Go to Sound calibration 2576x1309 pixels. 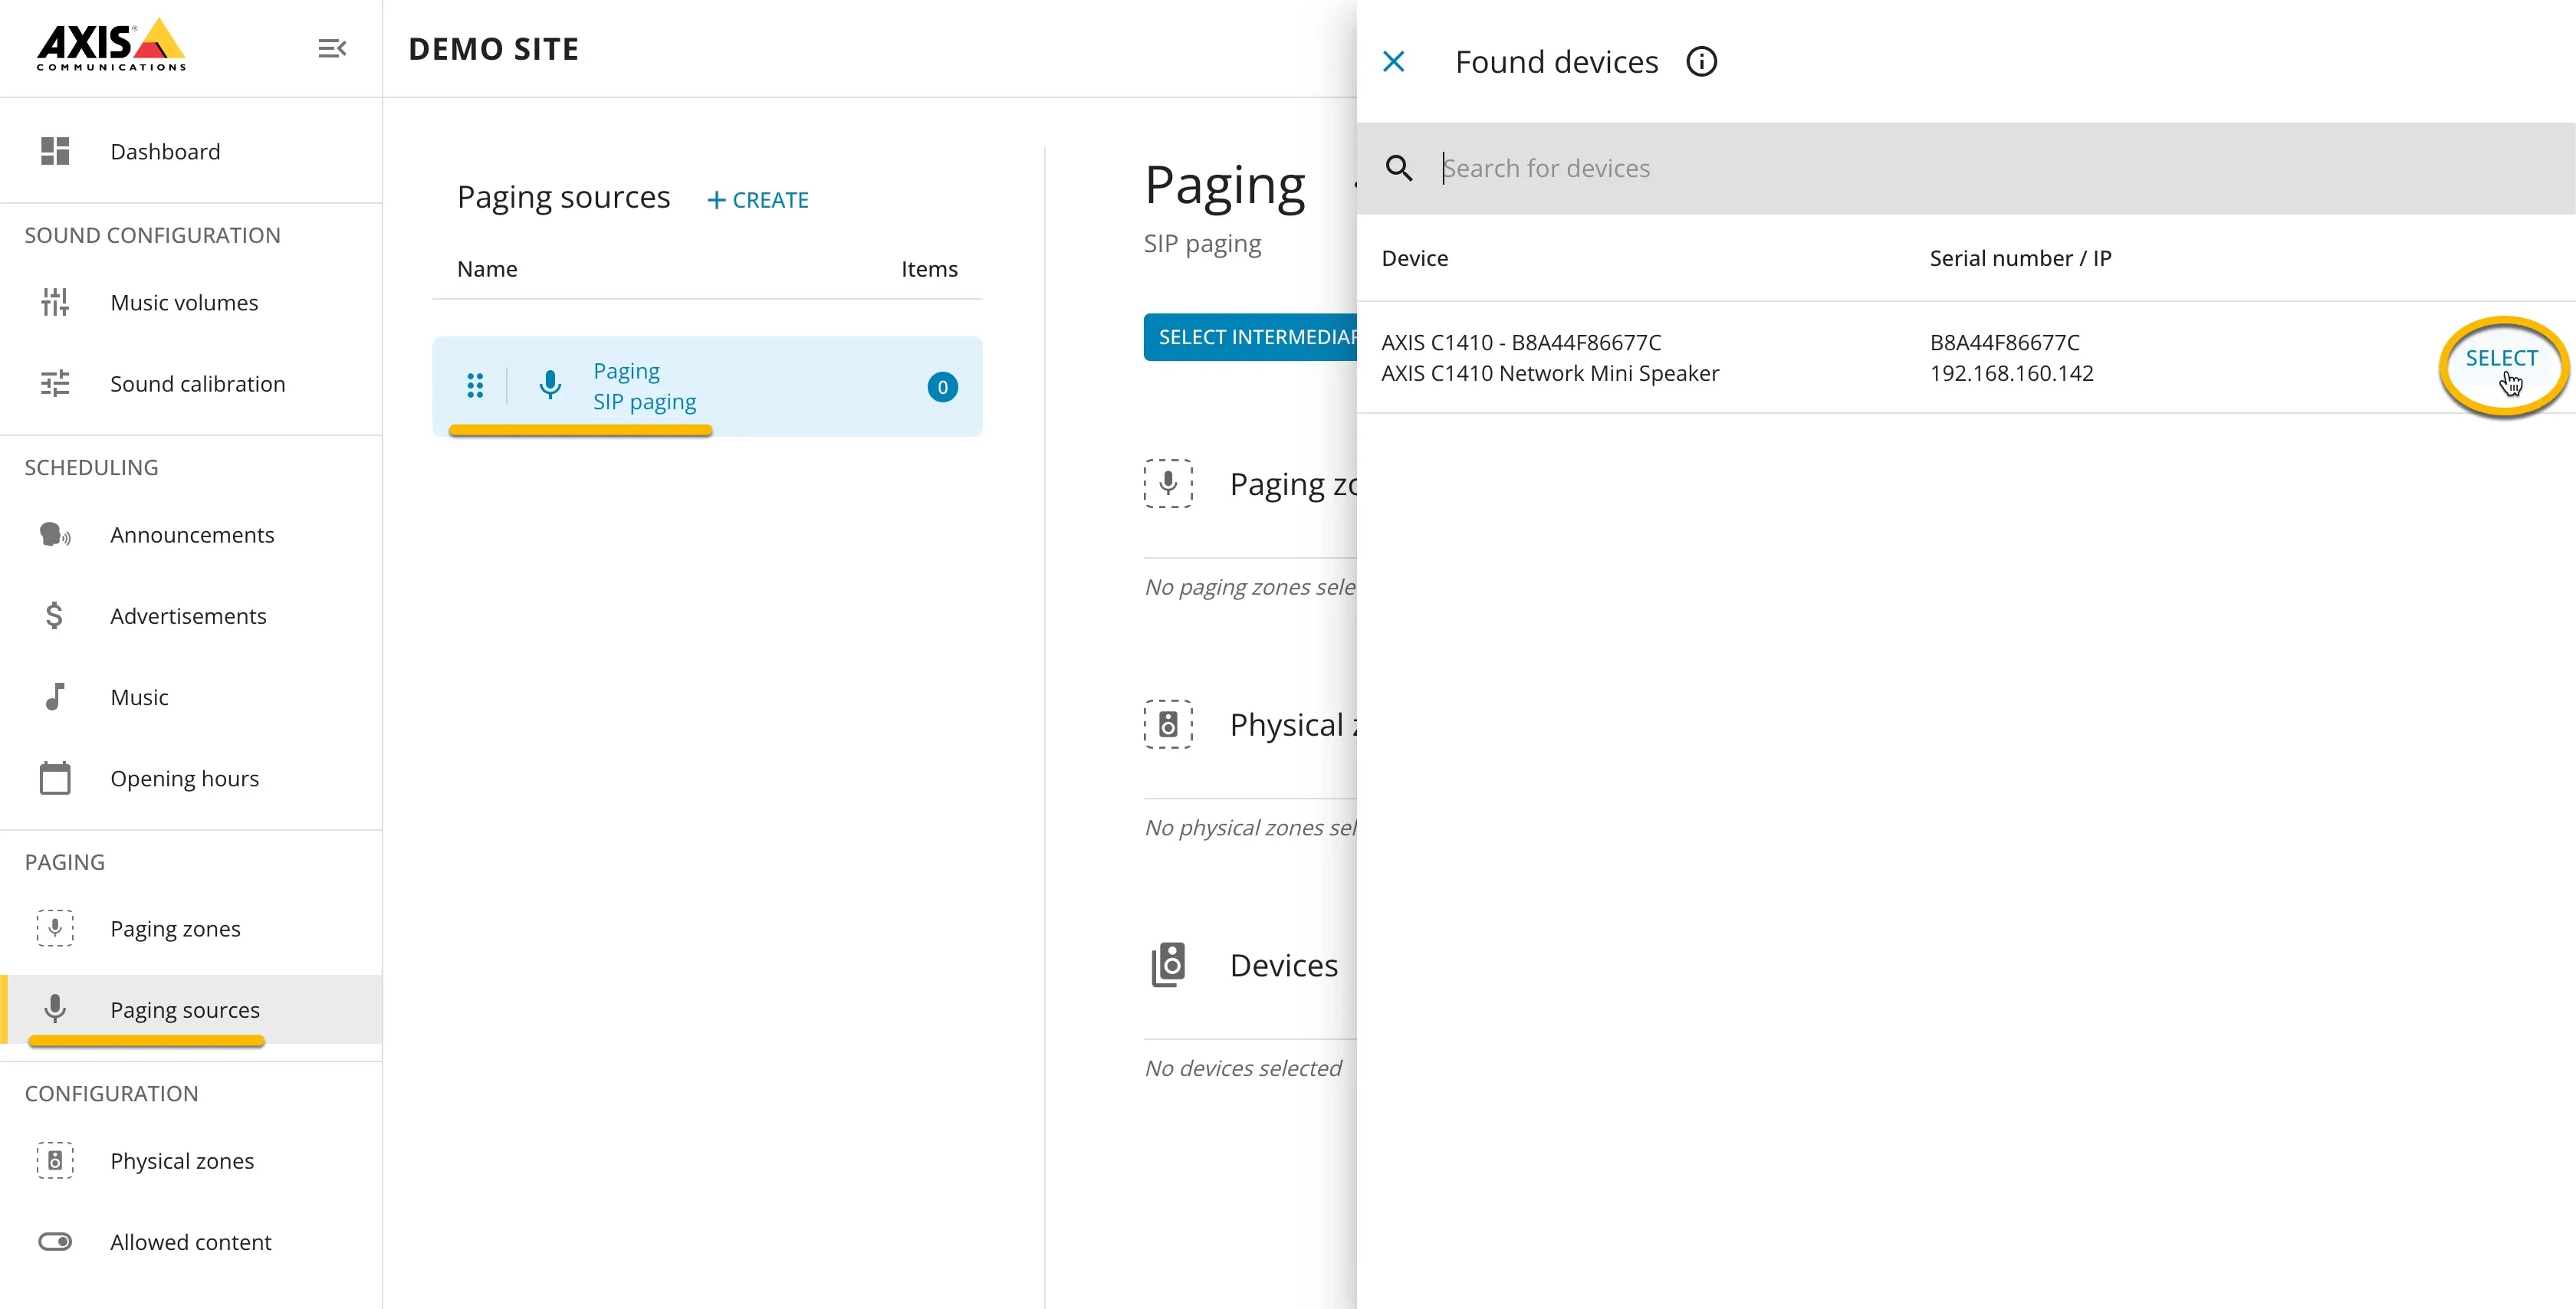[191, 384]
